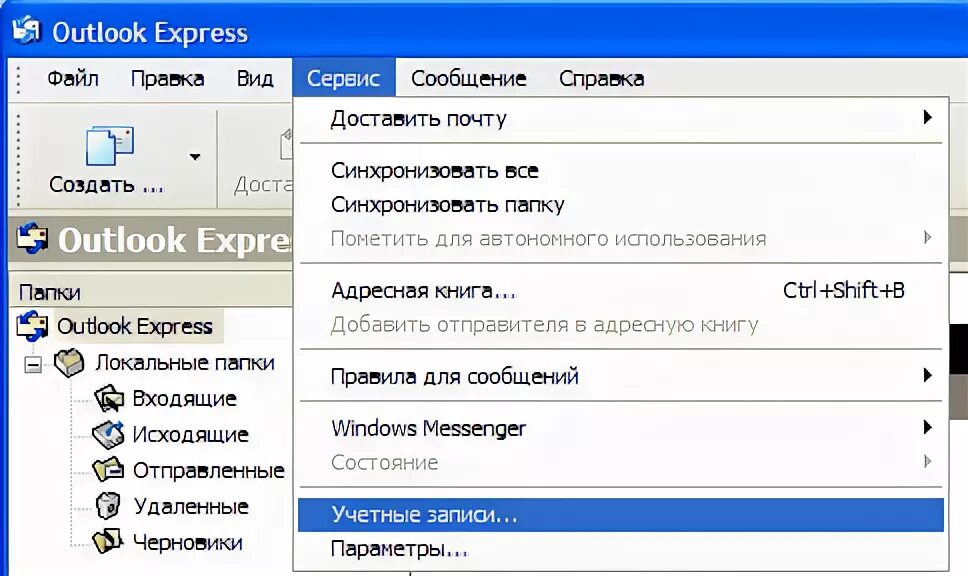Open the Справка menu

pyautogui.click(x=601, y=78)
